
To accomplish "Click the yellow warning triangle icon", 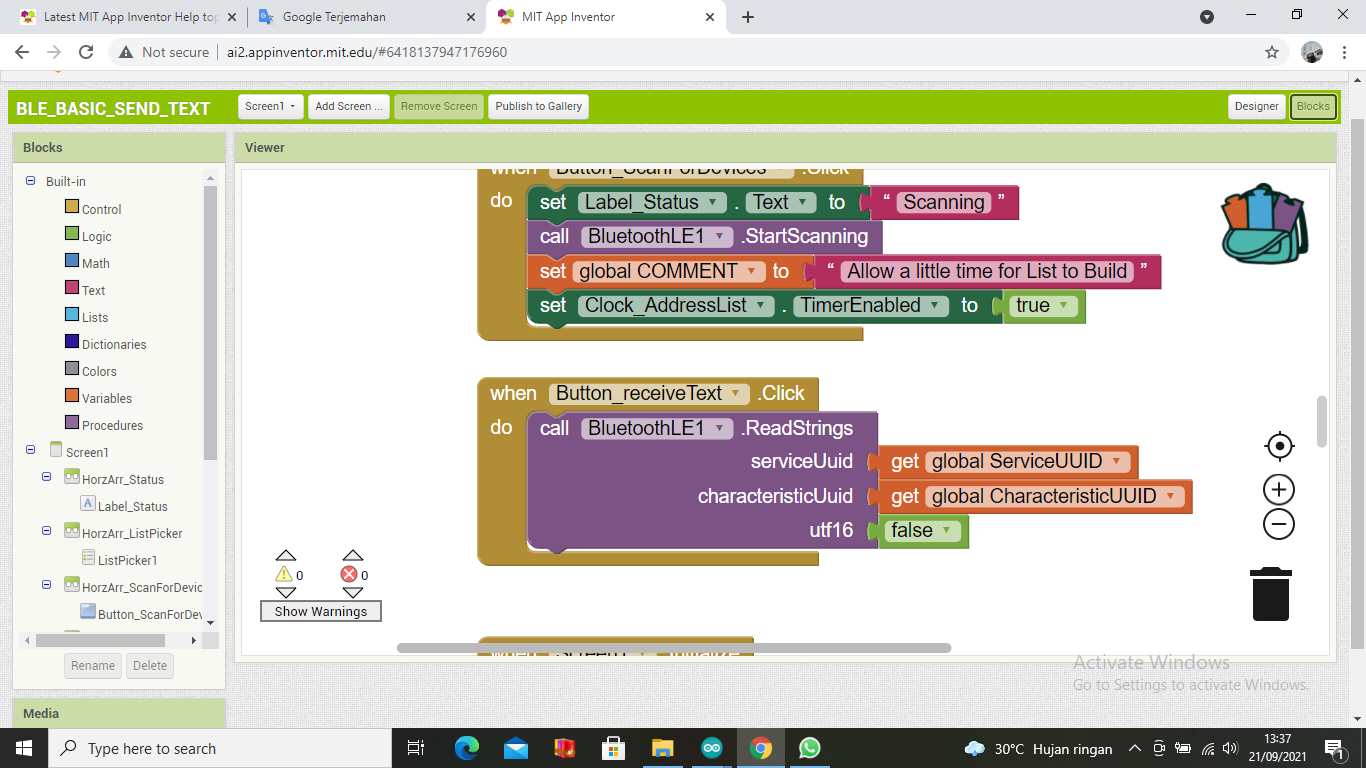I will click(284, 575).
